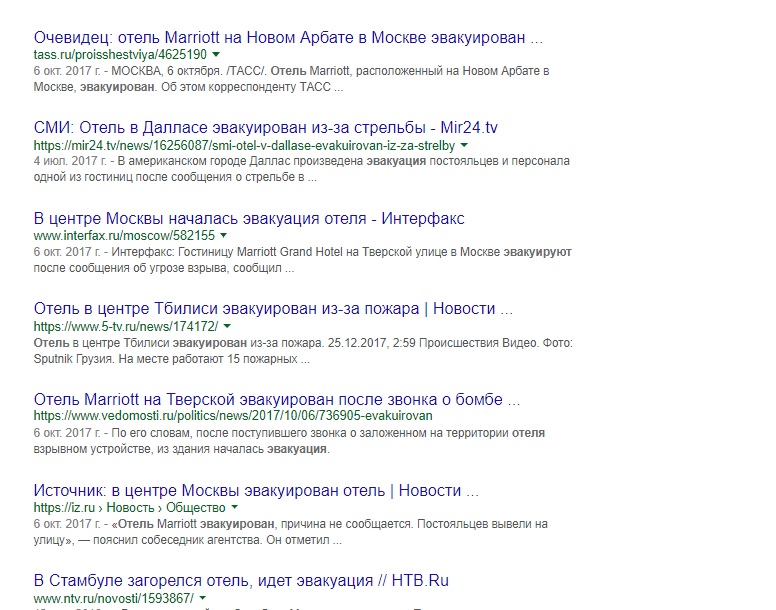Expand the iz.ru breadcrumb dropdown arrow

[x=235, y=507]
